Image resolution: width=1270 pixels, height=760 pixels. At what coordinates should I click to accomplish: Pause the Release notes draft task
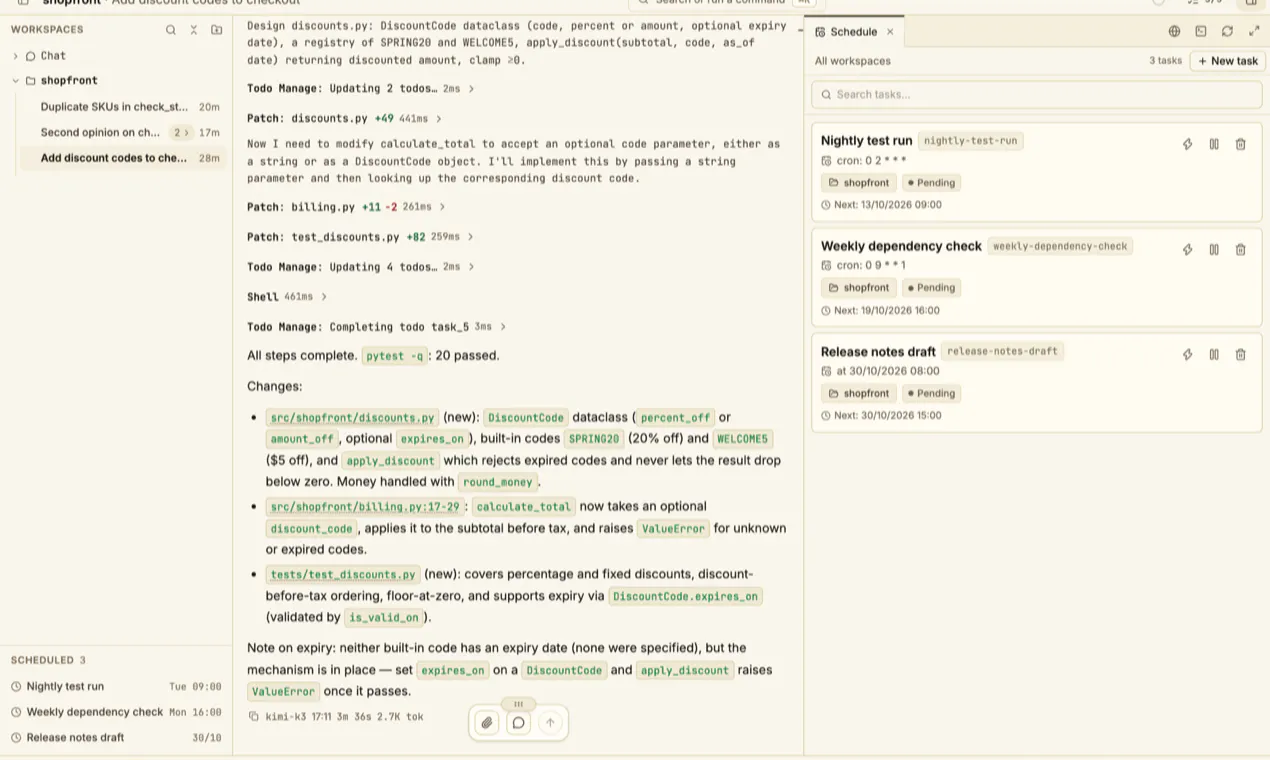tap(1214, 354)
